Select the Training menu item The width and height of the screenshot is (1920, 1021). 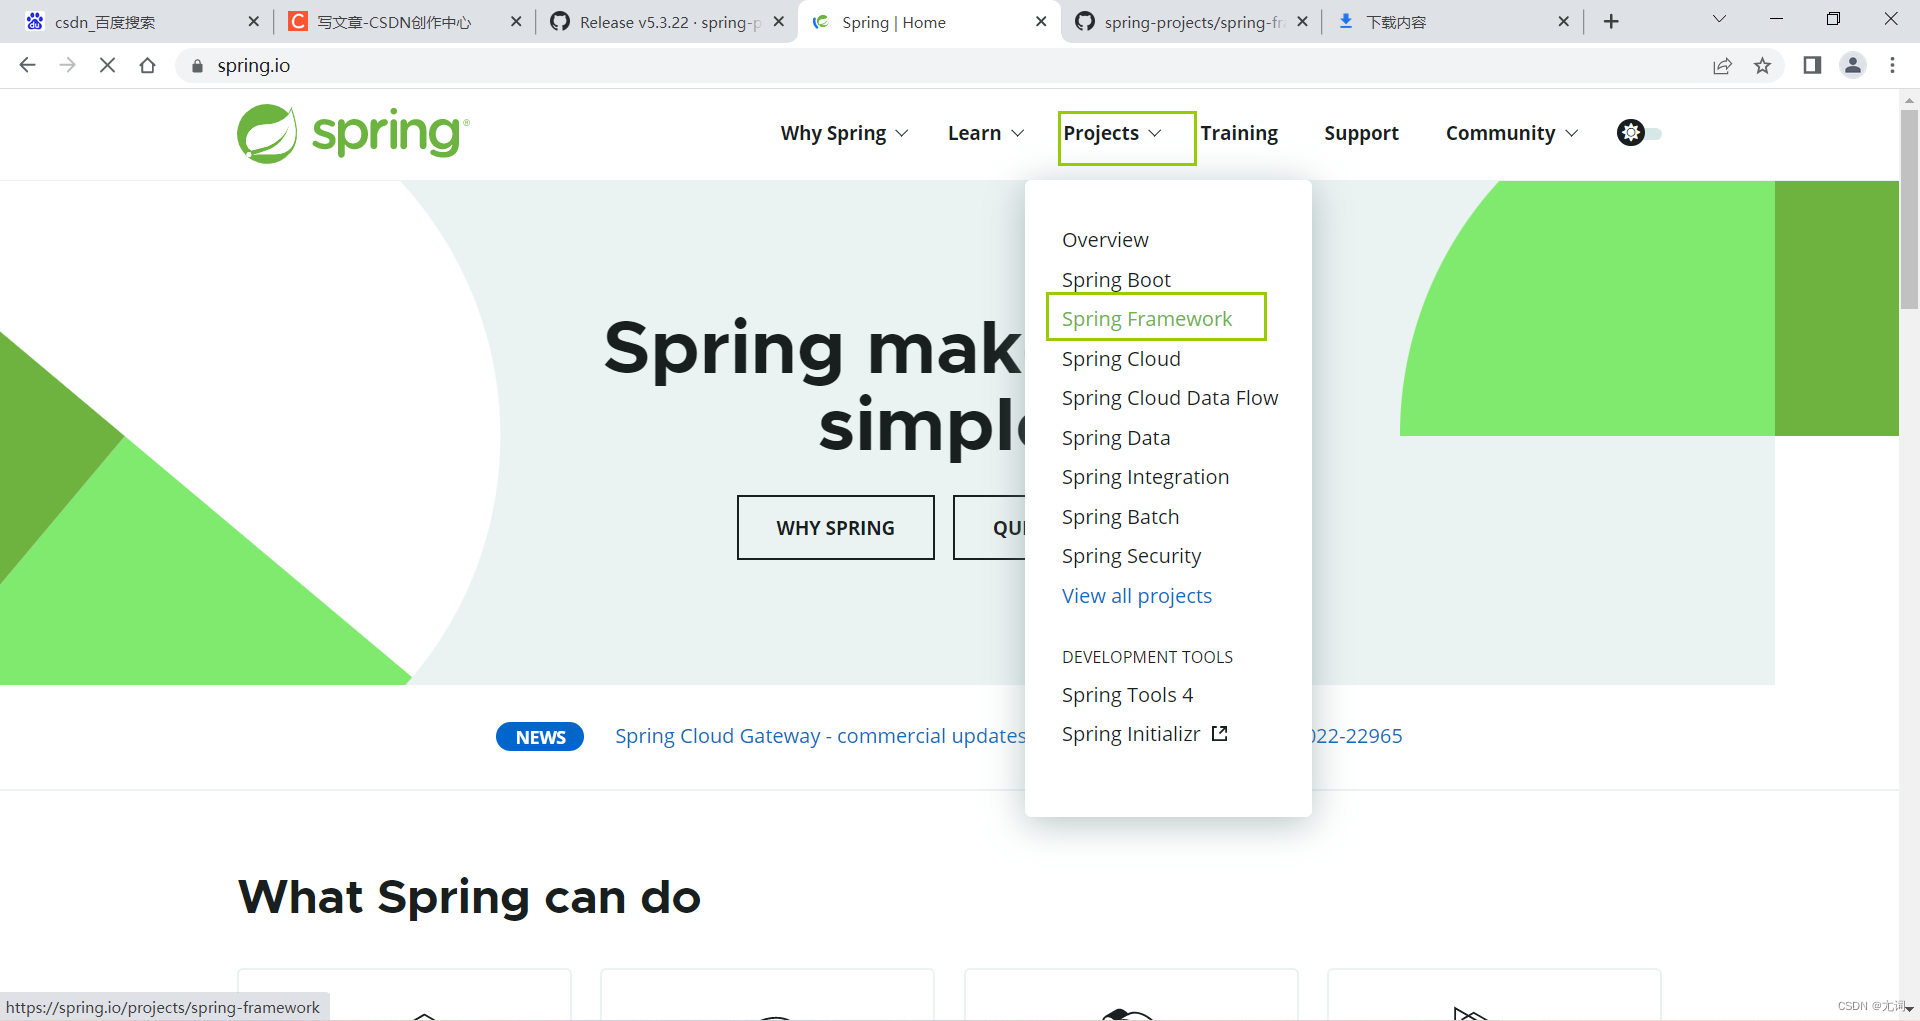[1239, 132]
